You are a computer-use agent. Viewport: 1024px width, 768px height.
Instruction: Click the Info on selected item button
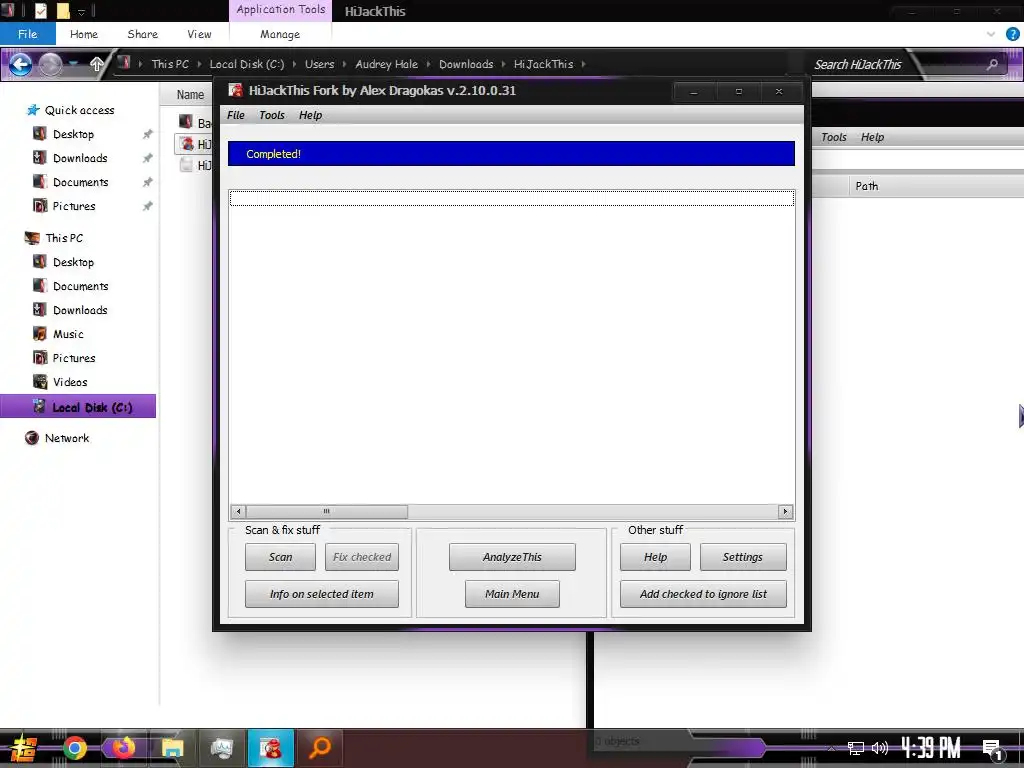(x=322, y=594)
